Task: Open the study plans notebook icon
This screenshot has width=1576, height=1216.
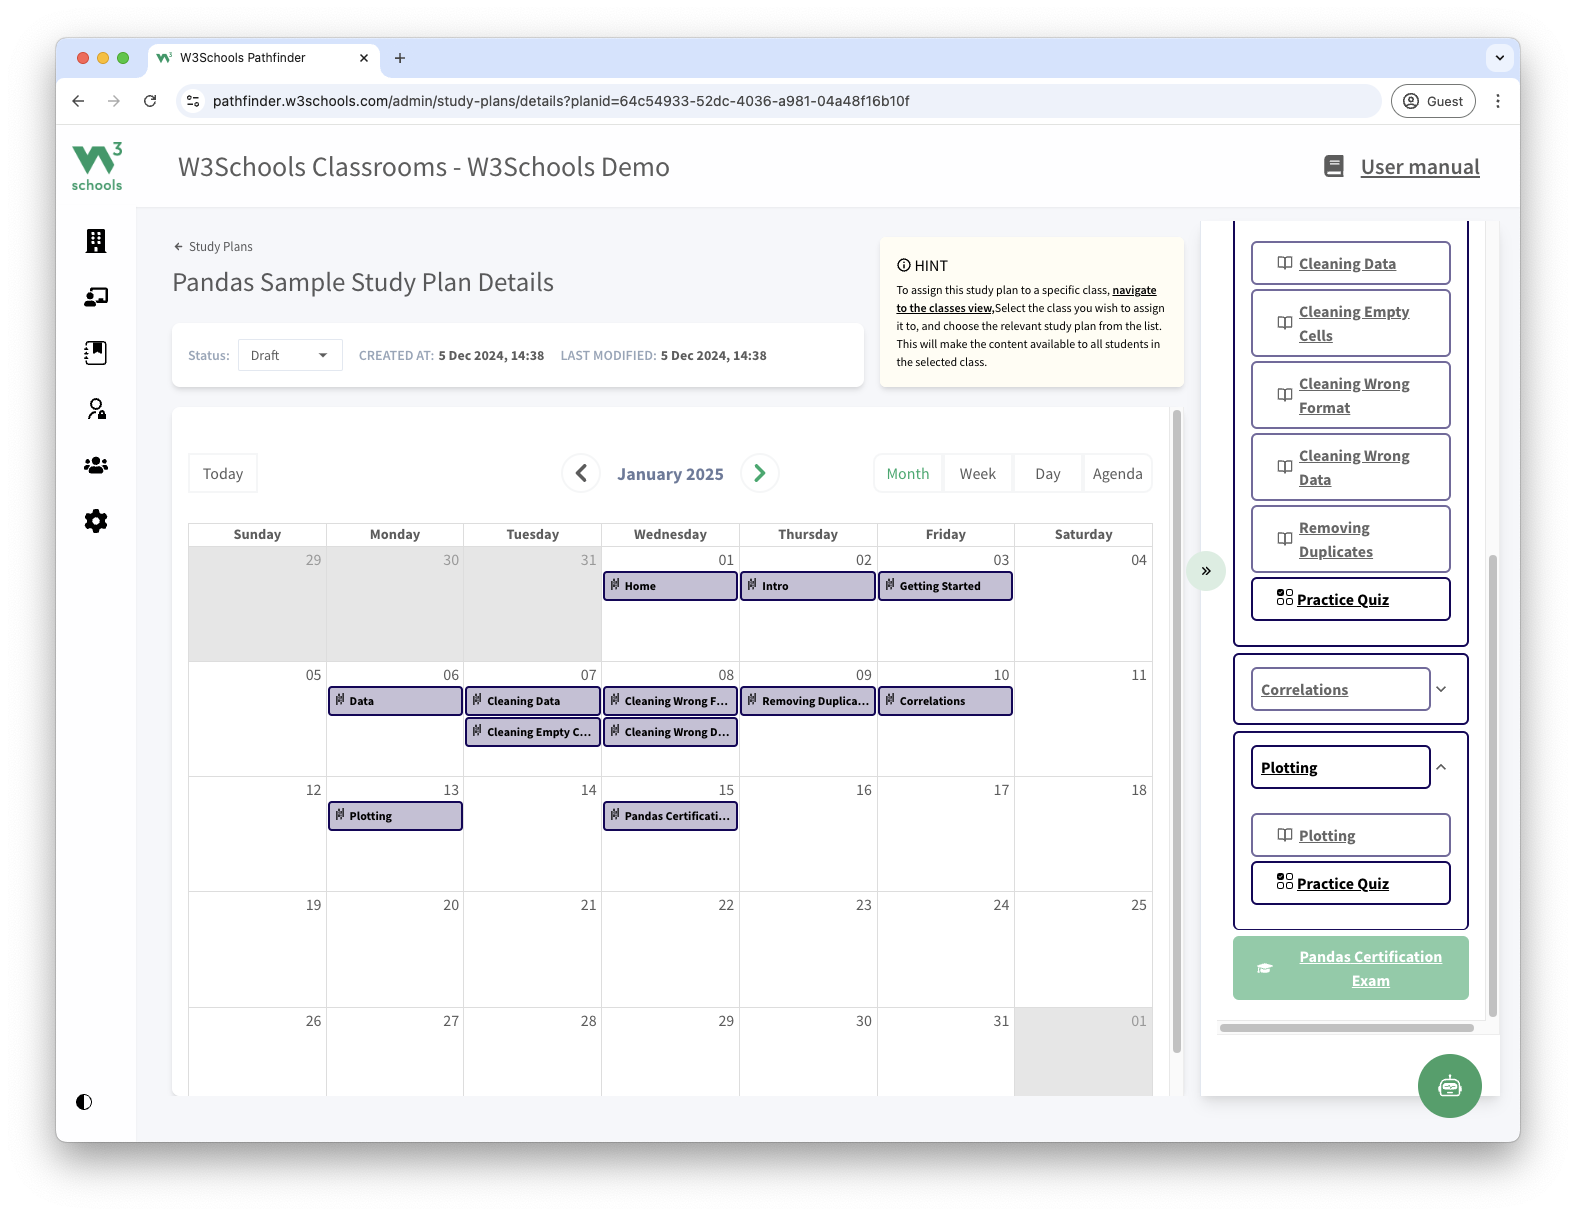Action: (96, 353)
